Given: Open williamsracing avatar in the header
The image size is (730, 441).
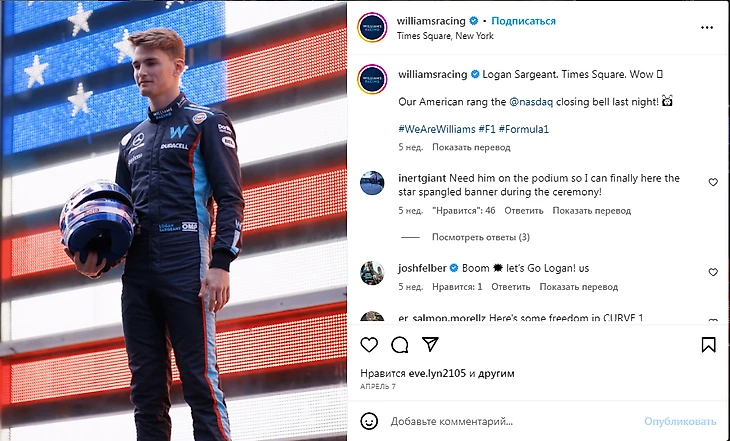Looking at the screenshot, I should (x=372, y=27).
